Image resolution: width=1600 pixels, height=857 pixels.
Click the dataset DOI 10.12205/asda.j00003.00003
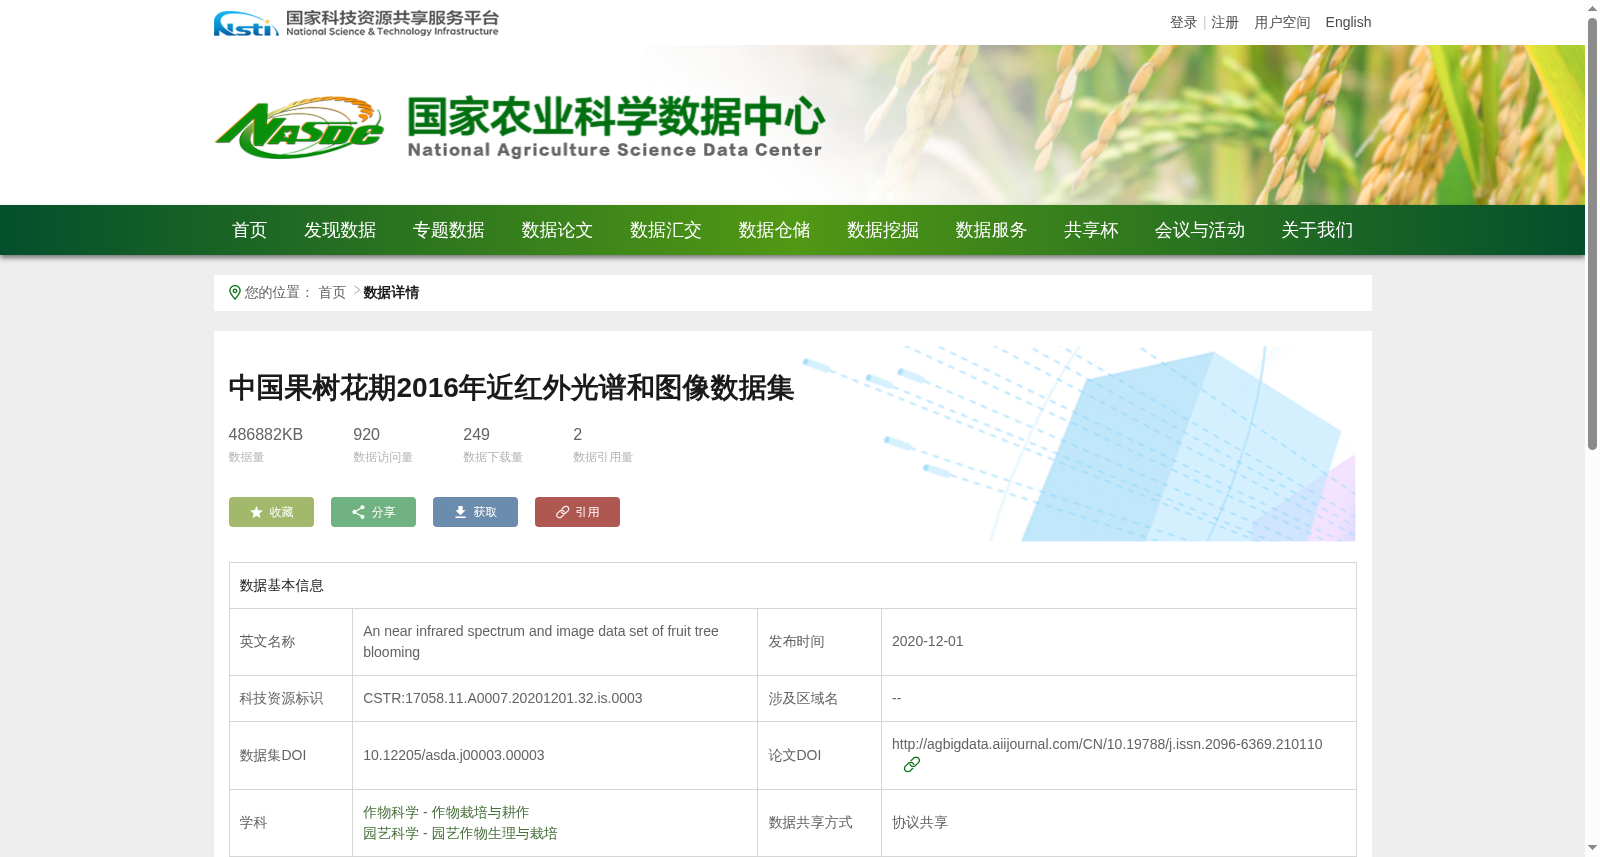click(x=454, y=755)
